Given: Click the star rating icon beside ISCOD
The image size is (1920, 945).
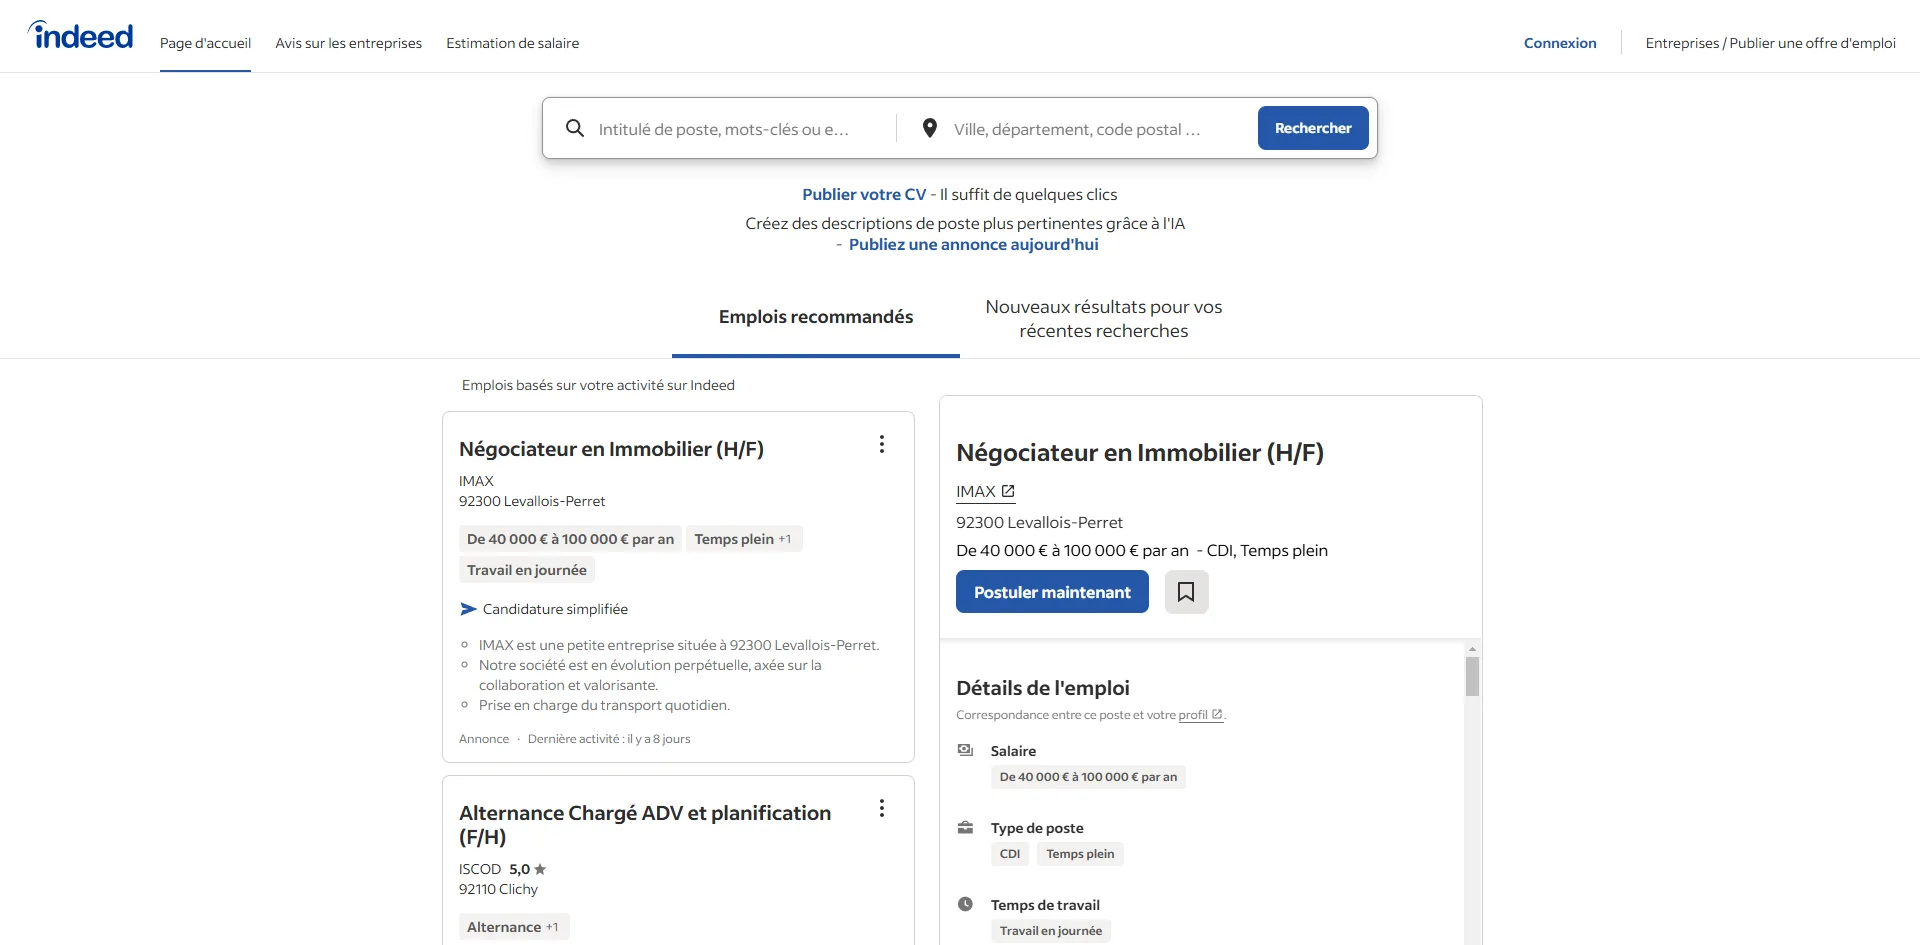Looking at the screenshot, I should (540, 869).
